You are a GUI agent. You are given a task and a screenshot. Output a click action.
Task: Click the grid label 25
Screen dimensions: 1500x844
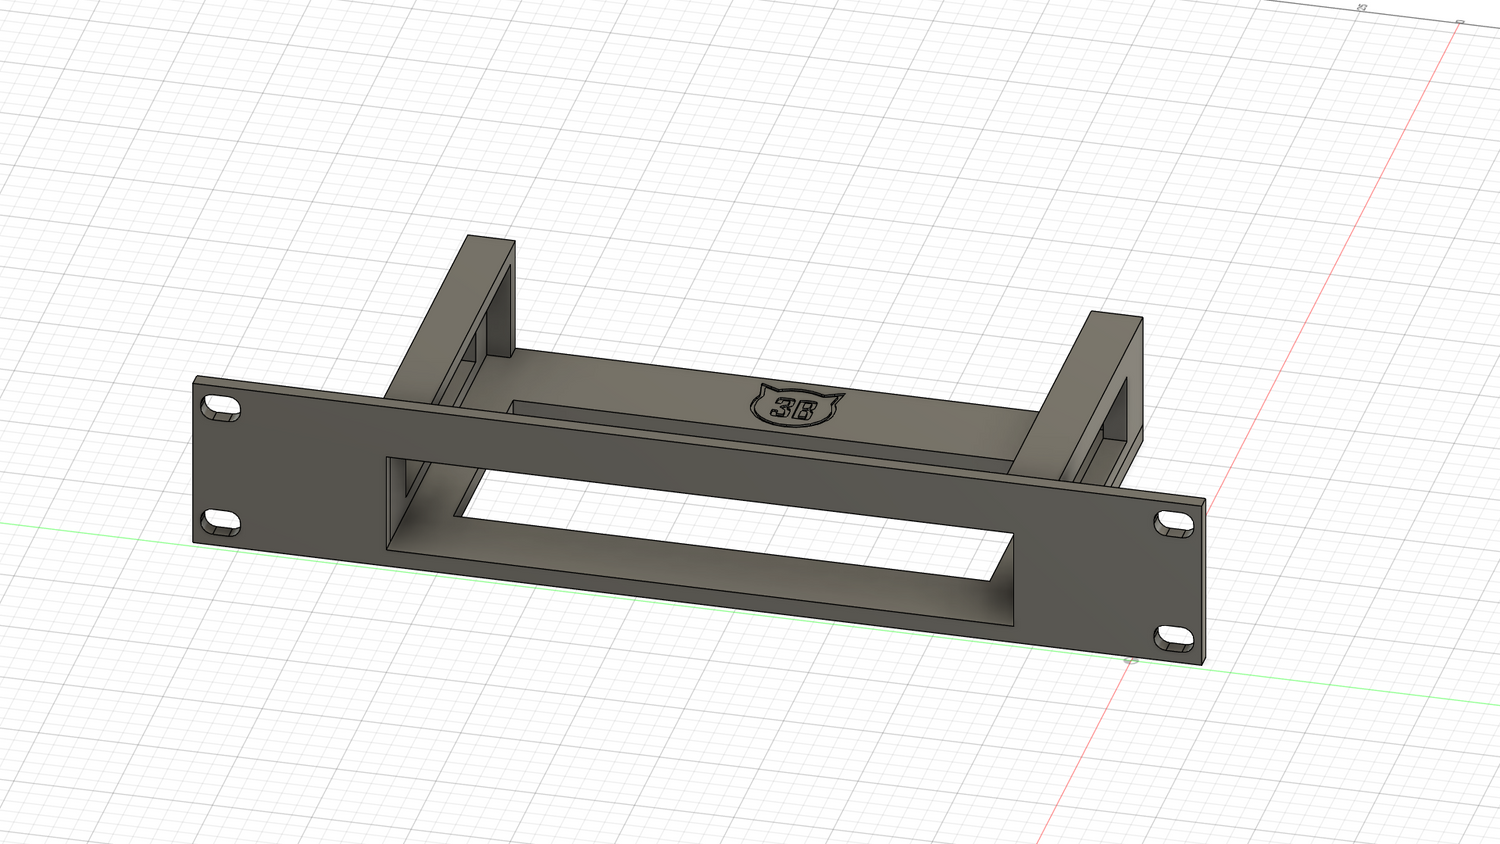[1361, 8]
